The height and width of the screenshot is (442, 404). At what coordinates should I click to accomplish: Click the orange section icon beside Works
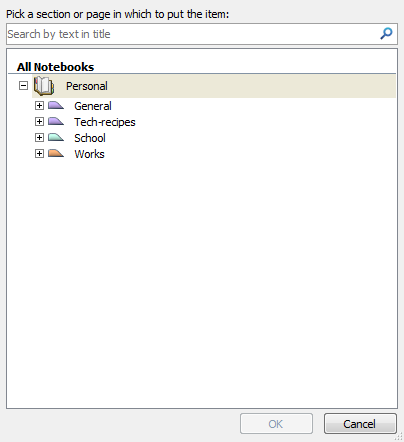tap(56, 153)
